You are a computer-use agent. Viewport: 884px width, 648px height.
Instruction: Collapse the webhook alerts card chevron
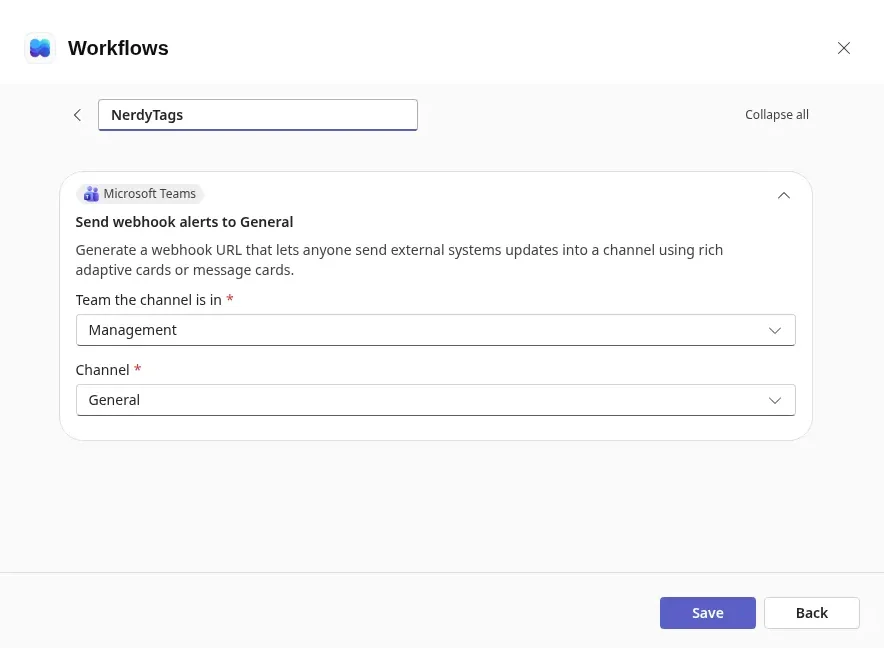[783, 195]
